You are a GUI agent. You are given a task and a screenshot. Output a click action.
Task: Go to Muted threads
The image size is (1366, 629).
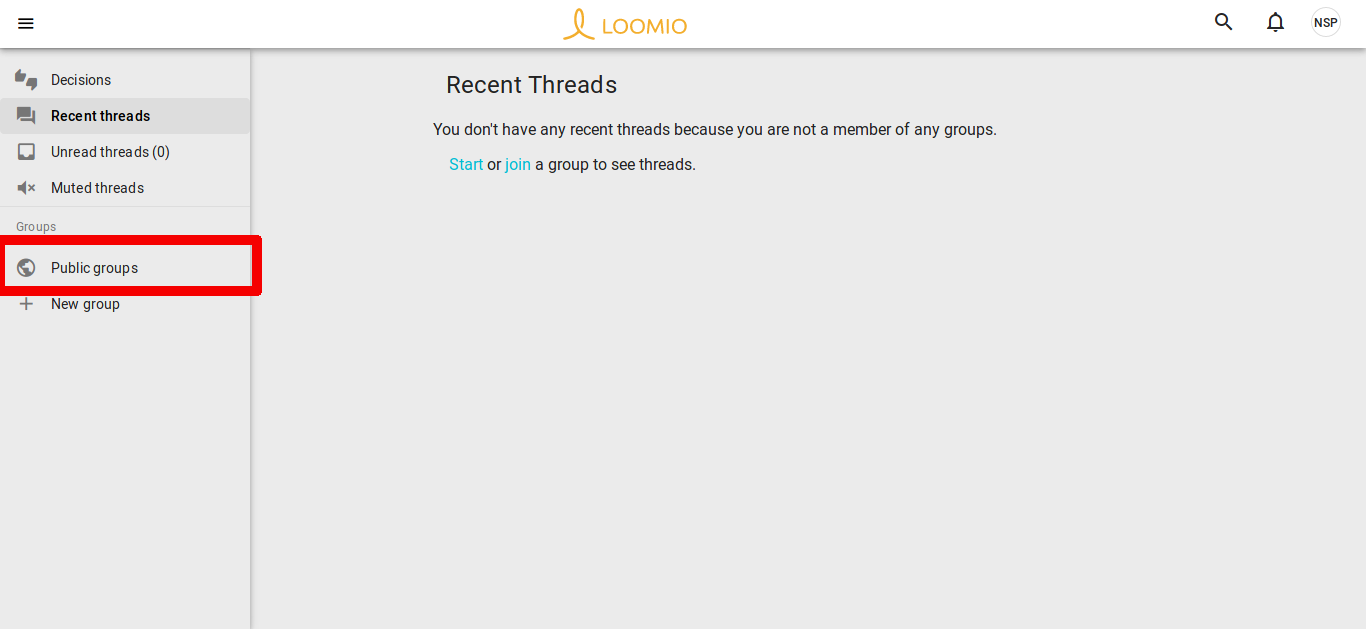[97, 188]
